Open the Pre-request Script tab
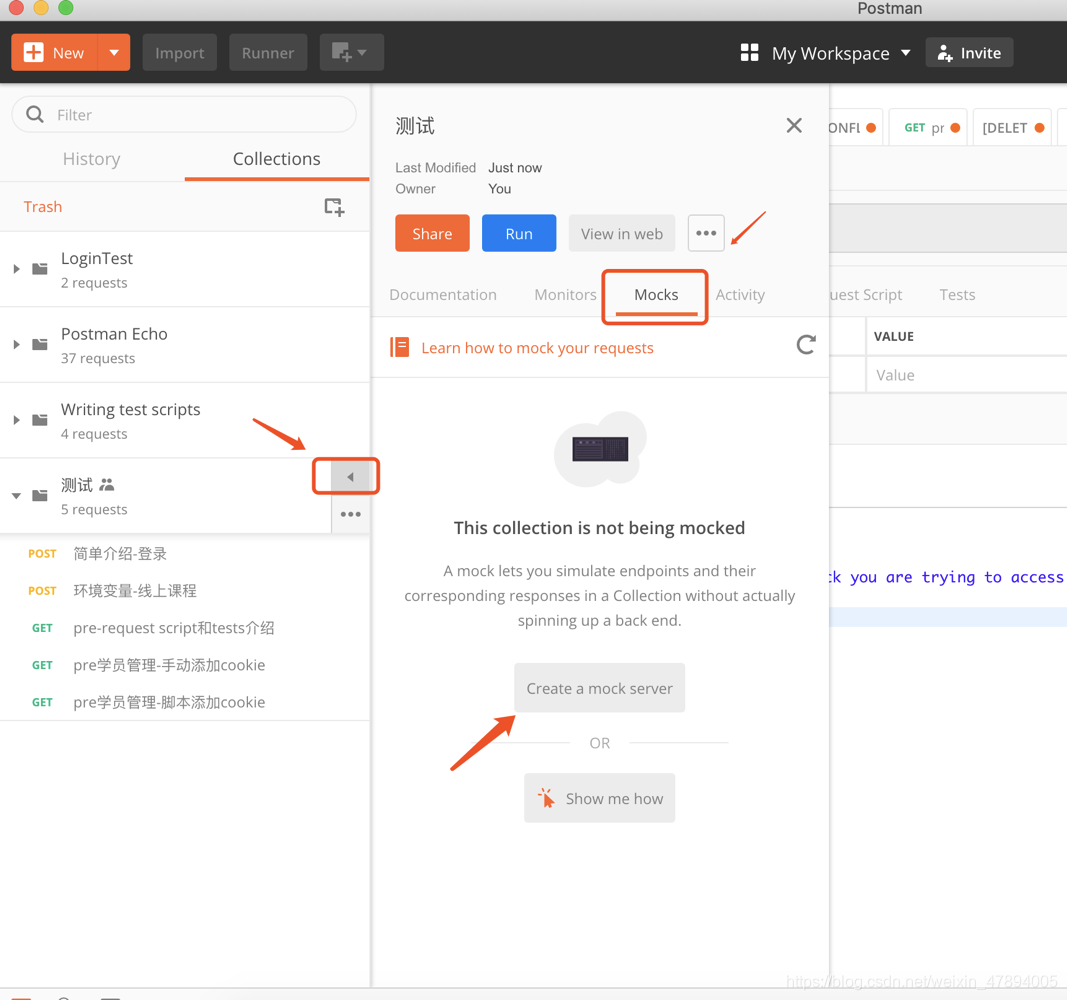This screenshot has width=1067, height=1000. pos(866,295)
